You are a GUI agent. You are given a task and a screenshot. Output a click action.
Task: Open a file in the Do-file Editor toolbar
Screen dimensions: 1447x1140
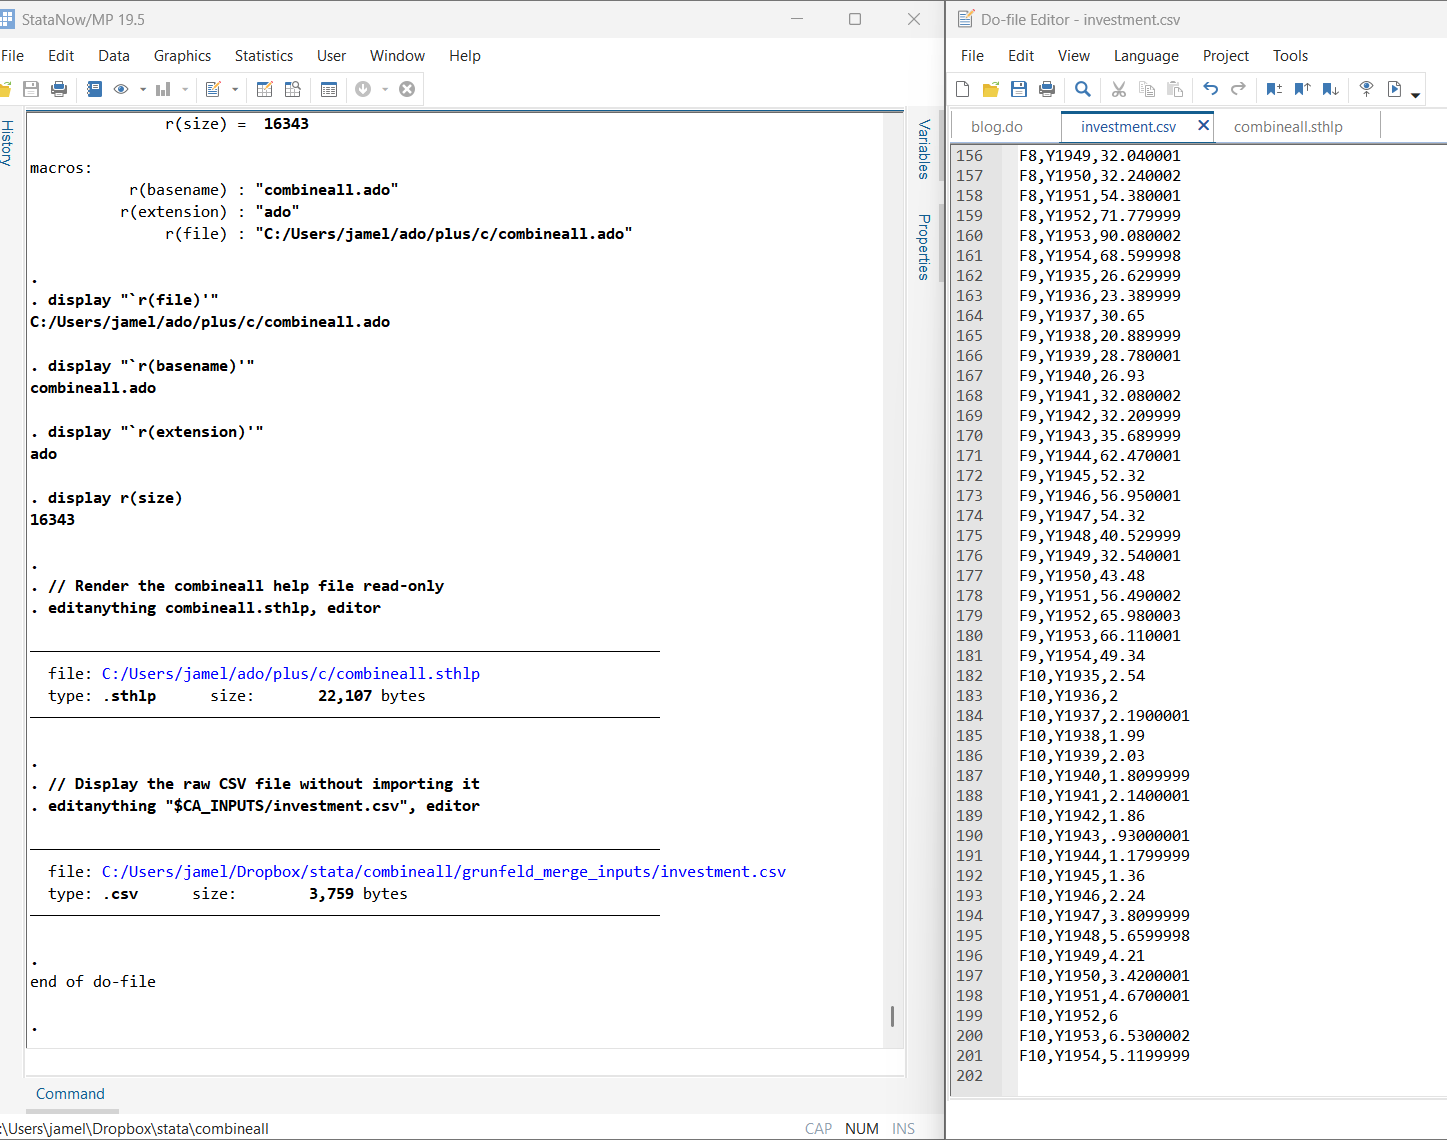991,89
